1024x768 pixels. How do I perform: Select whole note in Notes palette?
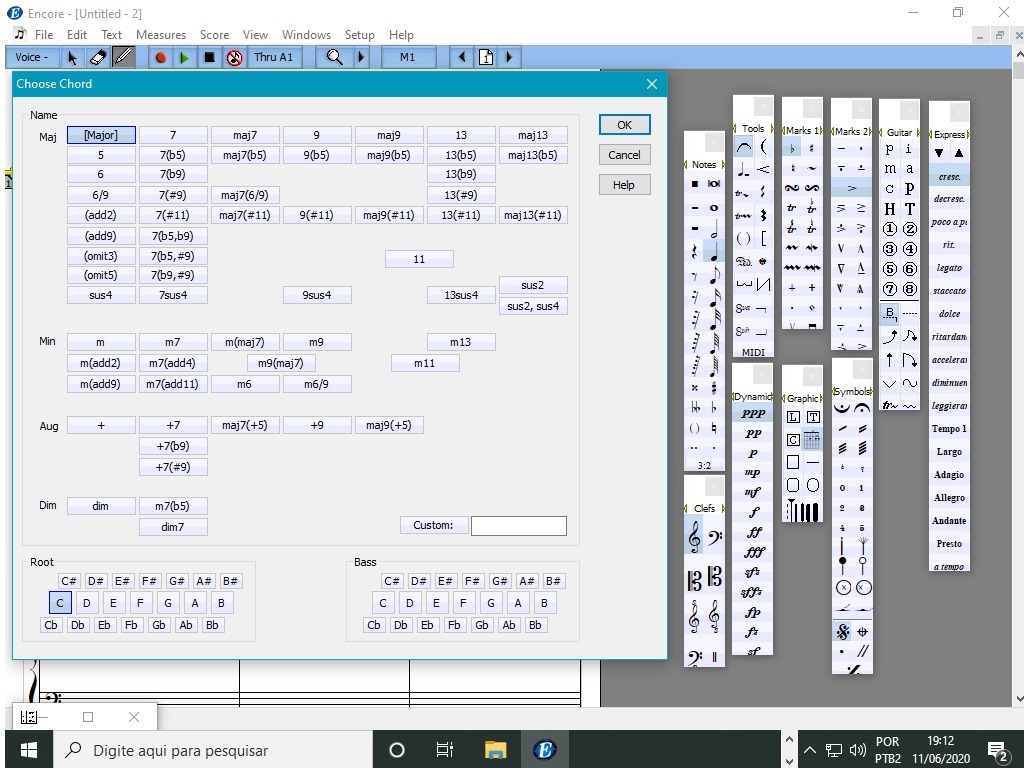tap(714, 208)
